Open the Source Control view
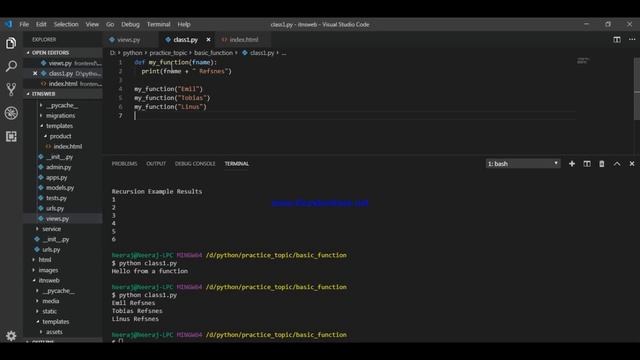The height and width of the screenshot is (360, 640). click(11, 89)
